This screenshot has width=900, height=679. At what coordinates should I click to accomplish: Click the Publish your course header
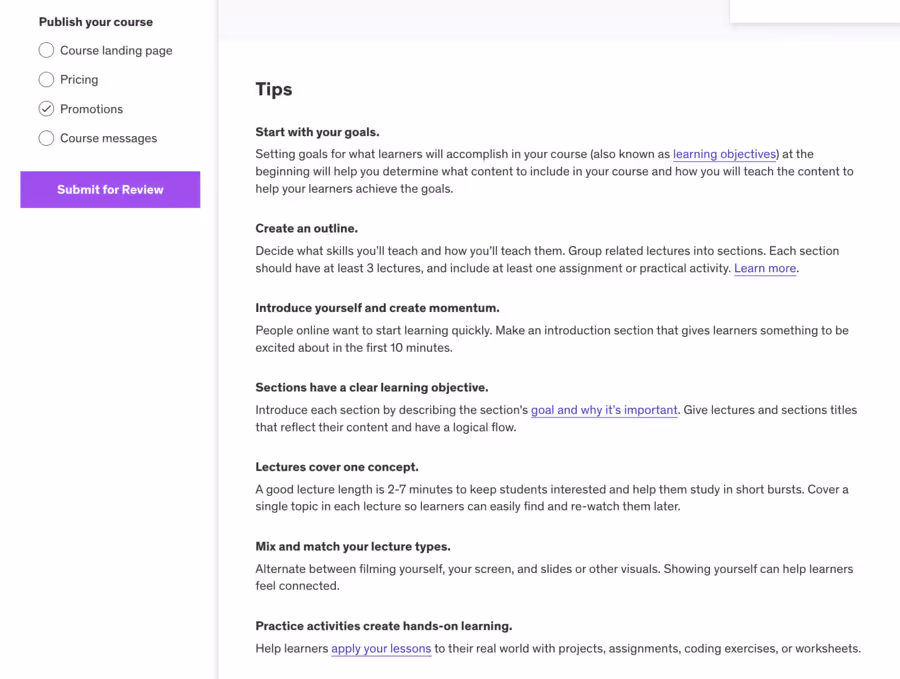[x=96, y=21]
